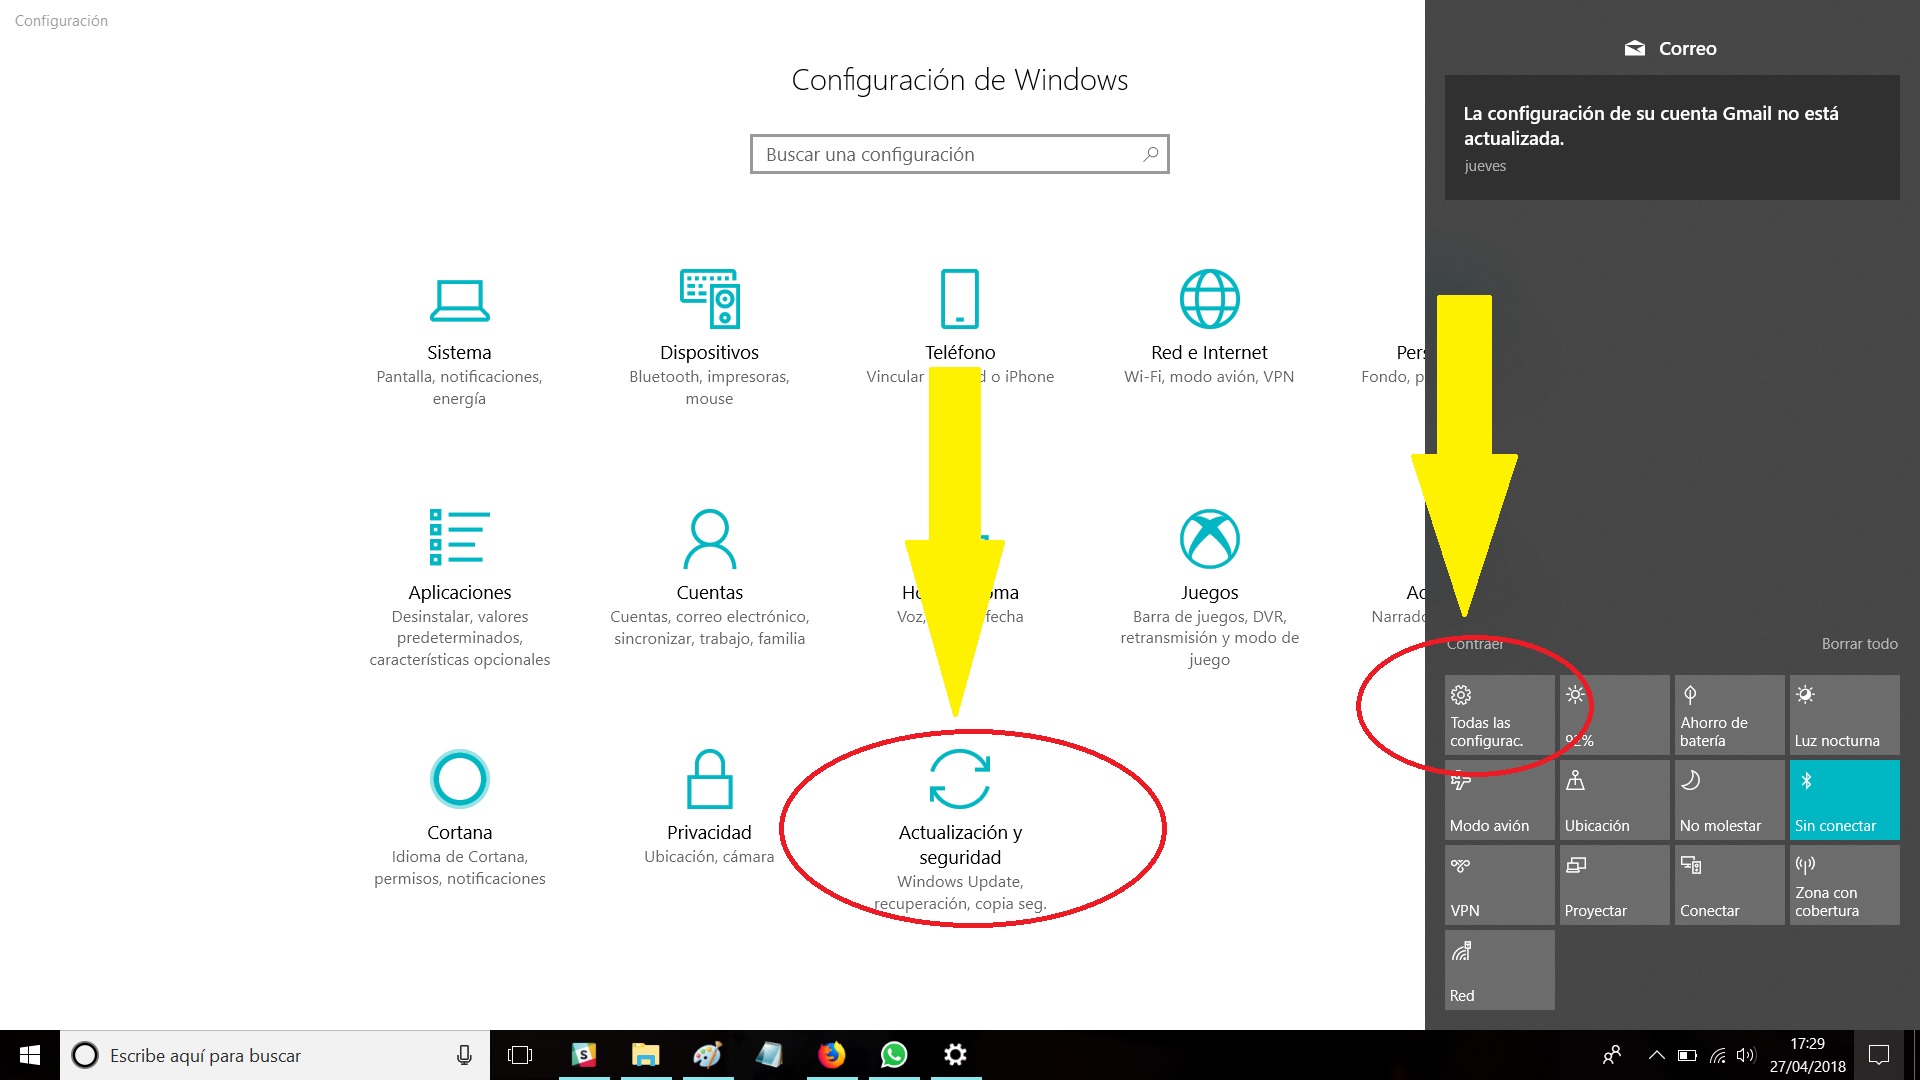Click the battery icon in tray
The width and height of the screenshot is (1920, 1080).
coord(1687,1055)
